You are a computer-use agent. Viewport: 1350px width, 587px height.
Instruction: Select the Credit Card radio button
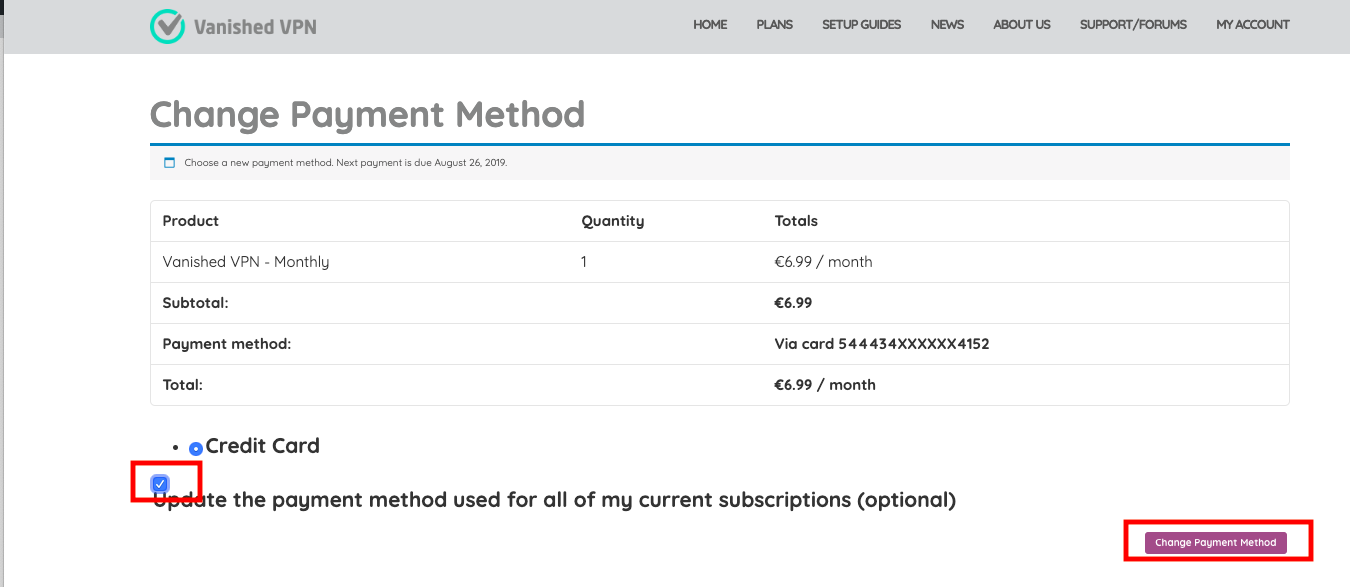(196, 449)
